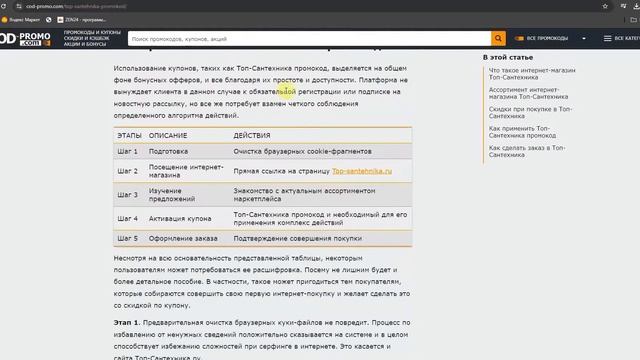
Task: Open the hamburger icon for Все категории
Action: 607,38
